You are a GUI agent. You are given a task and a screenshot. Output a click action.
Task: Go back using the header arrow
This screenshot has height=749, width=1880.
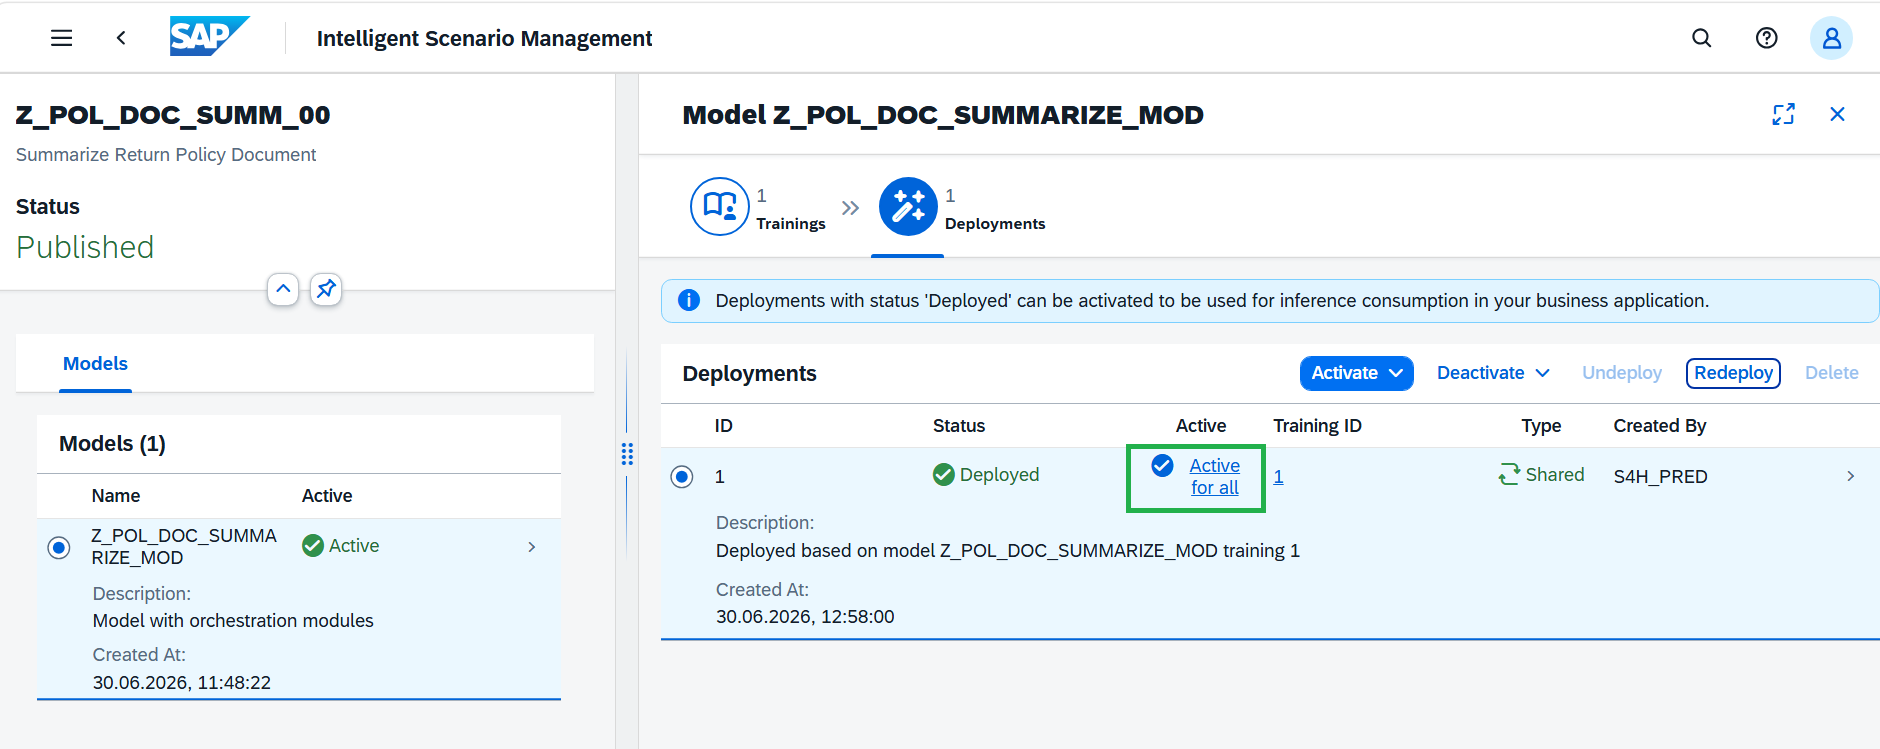click(121, 38)
